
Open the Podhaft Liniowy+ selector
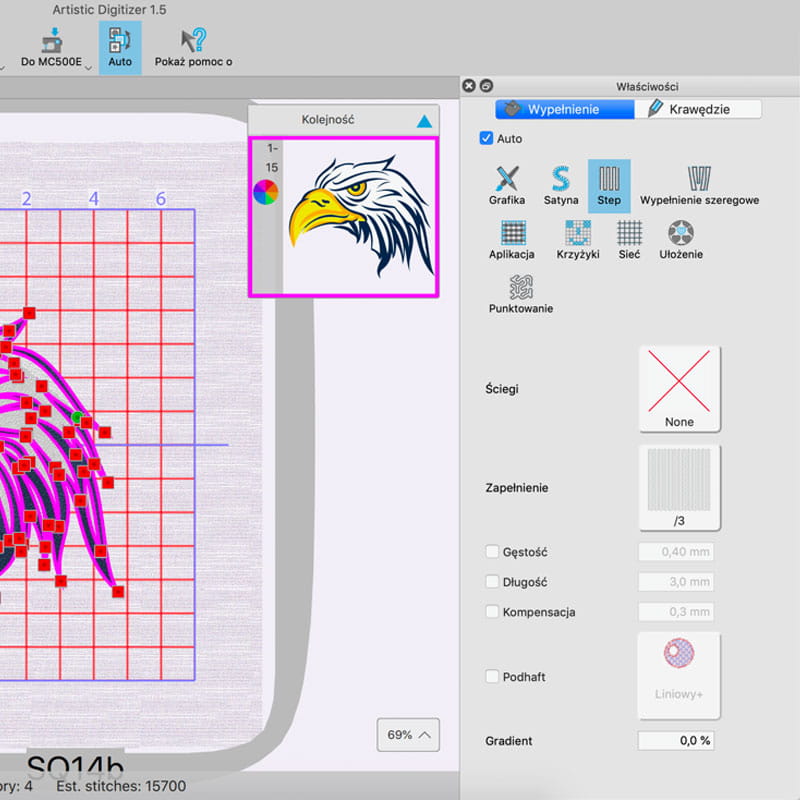[x=679, y=676]
